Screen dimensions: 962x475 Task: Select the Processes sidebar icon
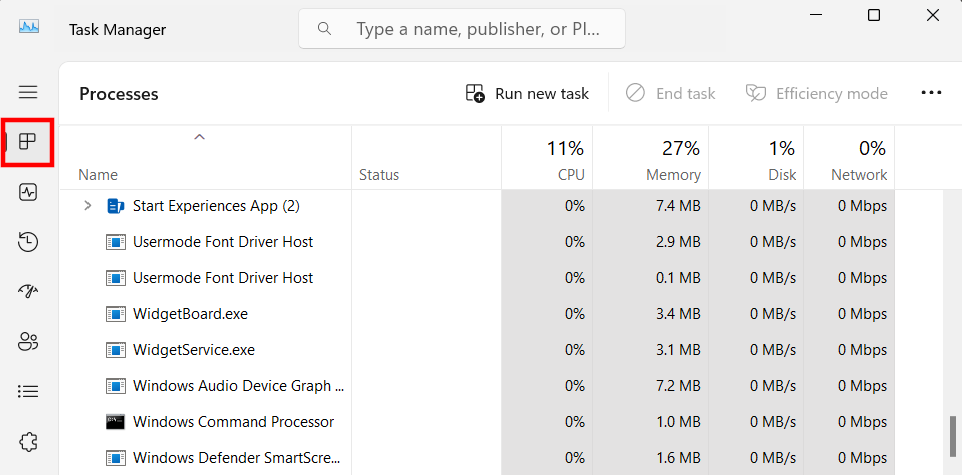point(28,142)
